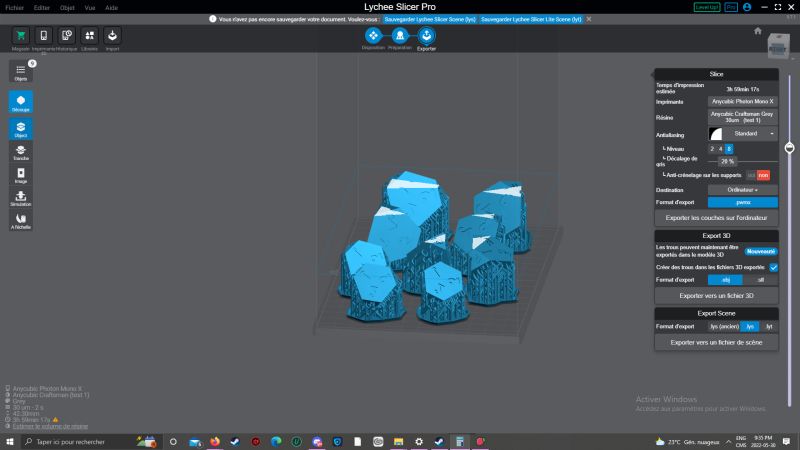The width and height of the screenshot is (800, 450).
Task: Click the home view icon
Action: point(758,31)
